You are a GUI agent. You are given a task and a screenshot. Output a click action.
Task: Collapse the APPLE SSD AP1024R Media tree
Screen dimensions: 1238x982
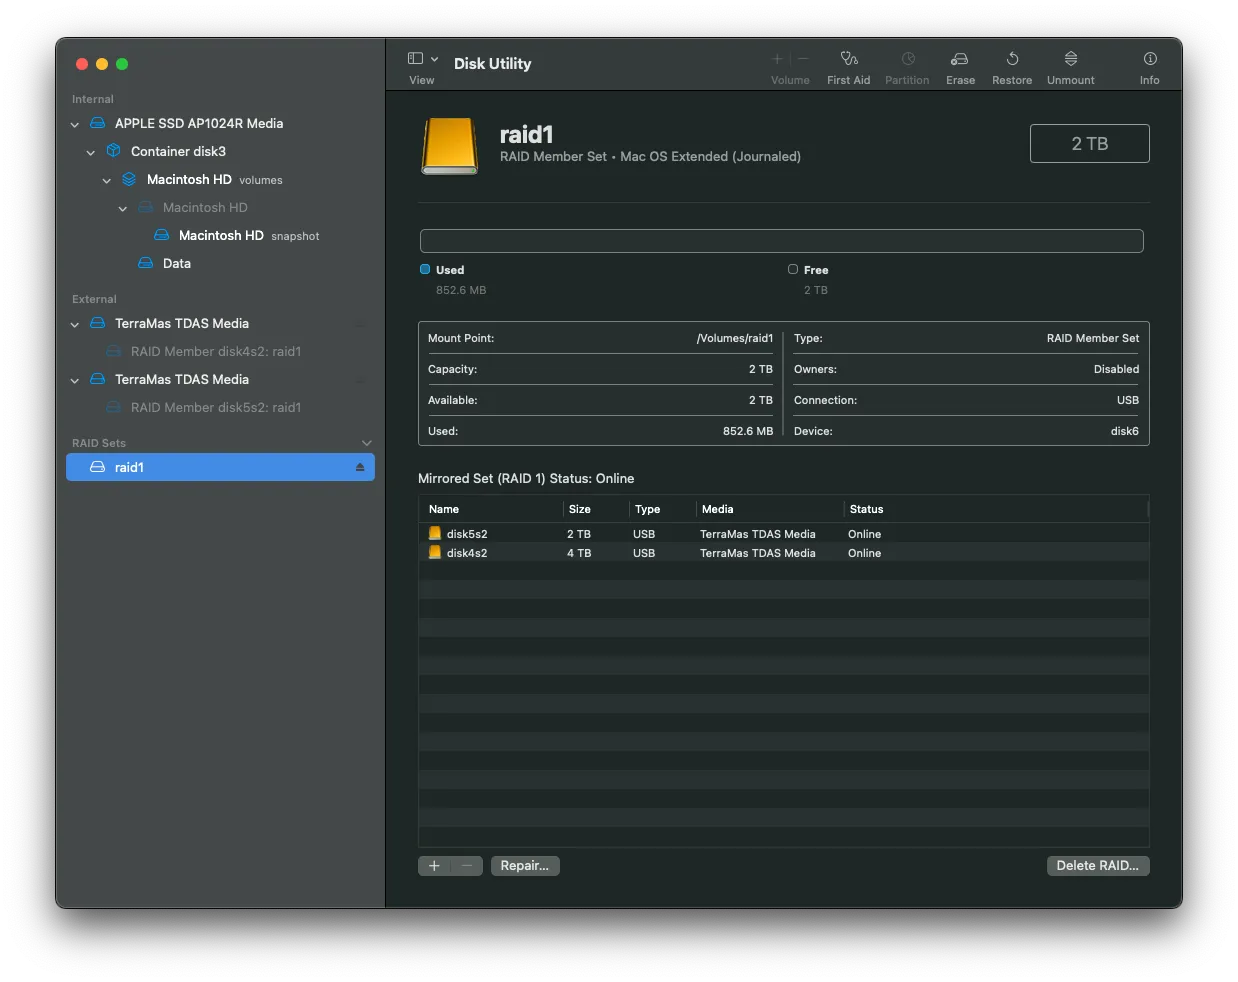coord(75,125)
